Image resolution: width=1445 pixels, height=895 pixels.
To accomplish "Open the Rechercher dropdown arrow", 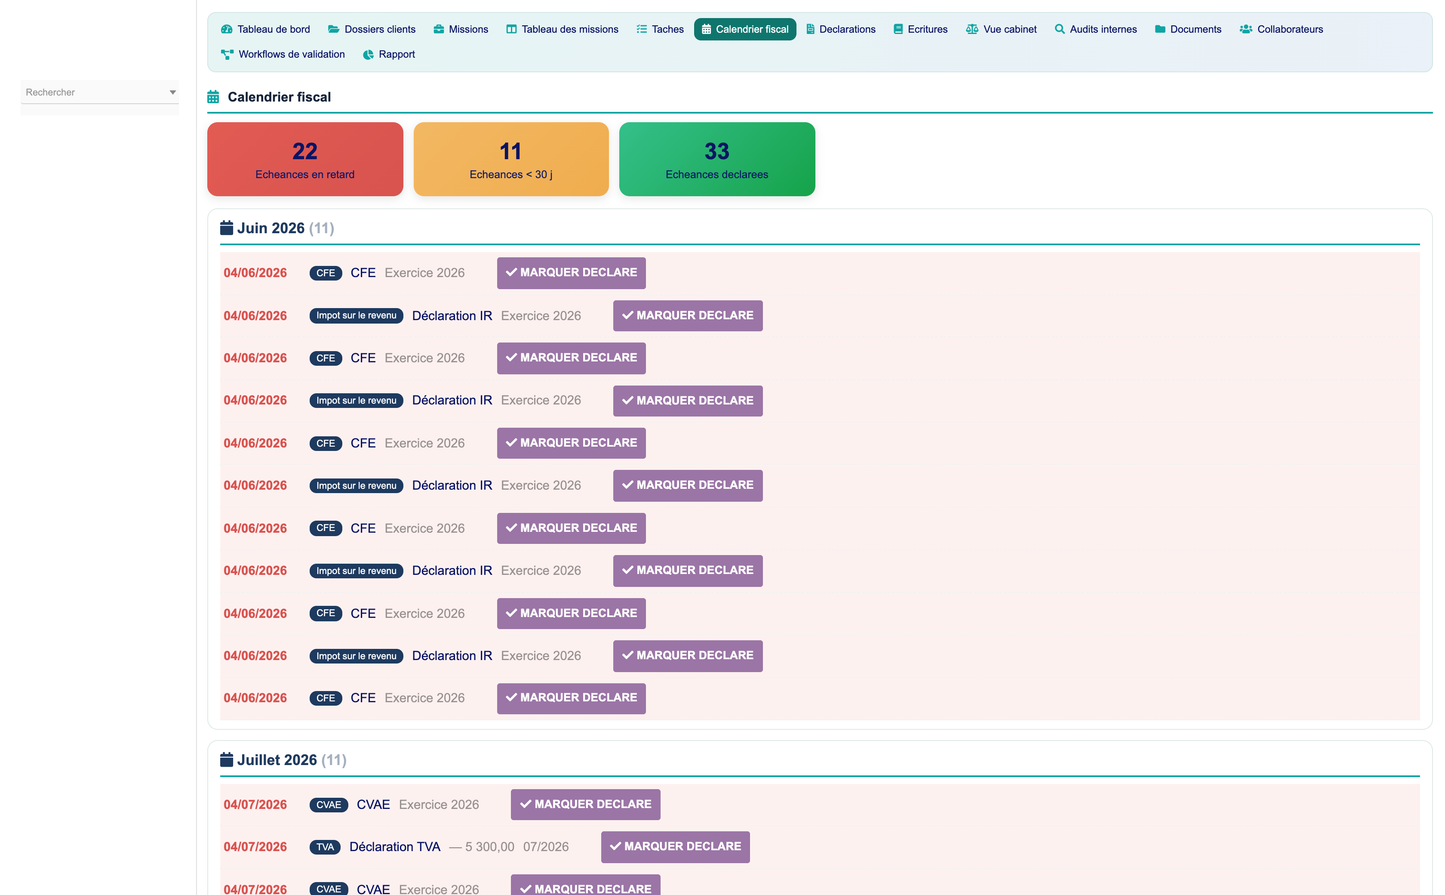I will 173,93.
